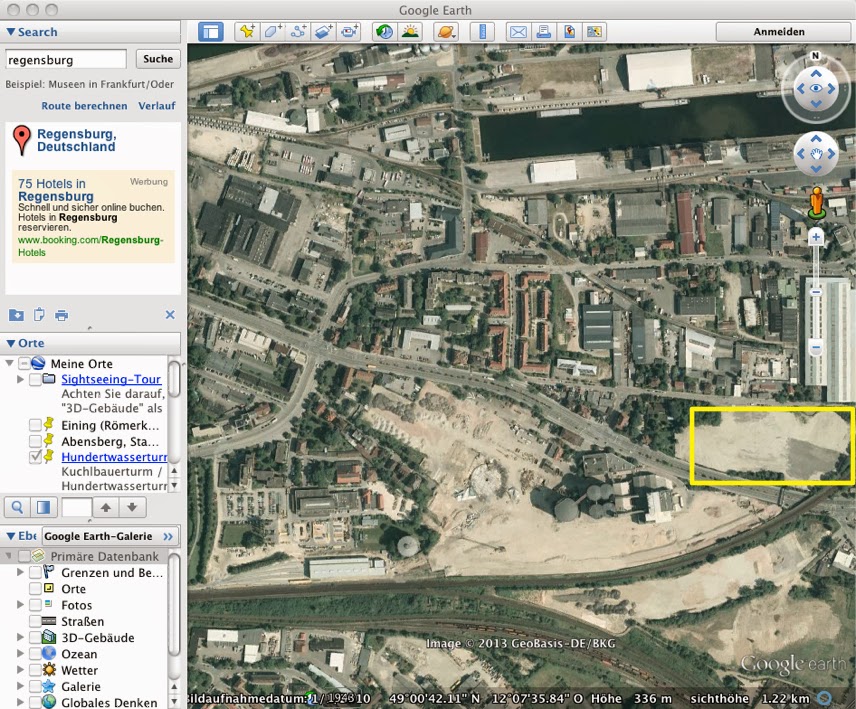Screen dimensions: 856x709
Task: Open the Regensburg, Deutschland search result
Action: point(76,140)
